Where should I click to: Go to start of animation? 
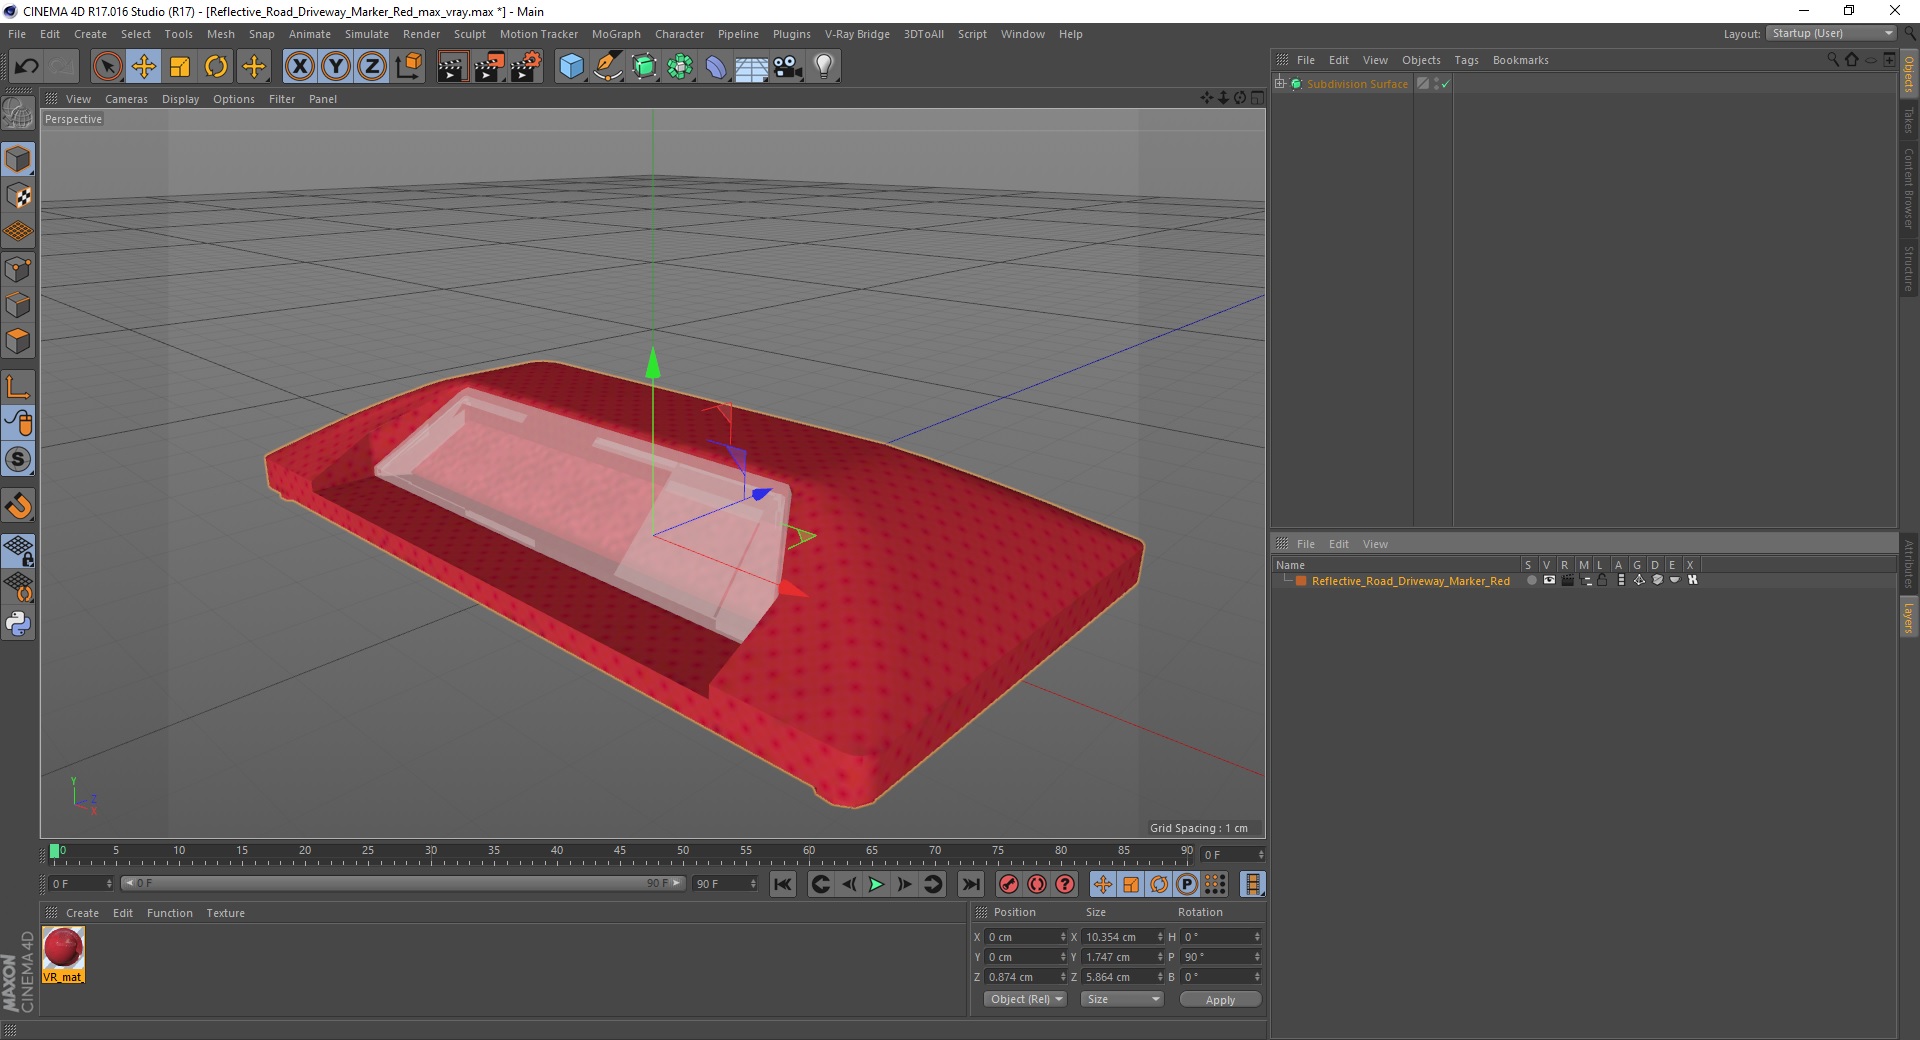(783, 884)
